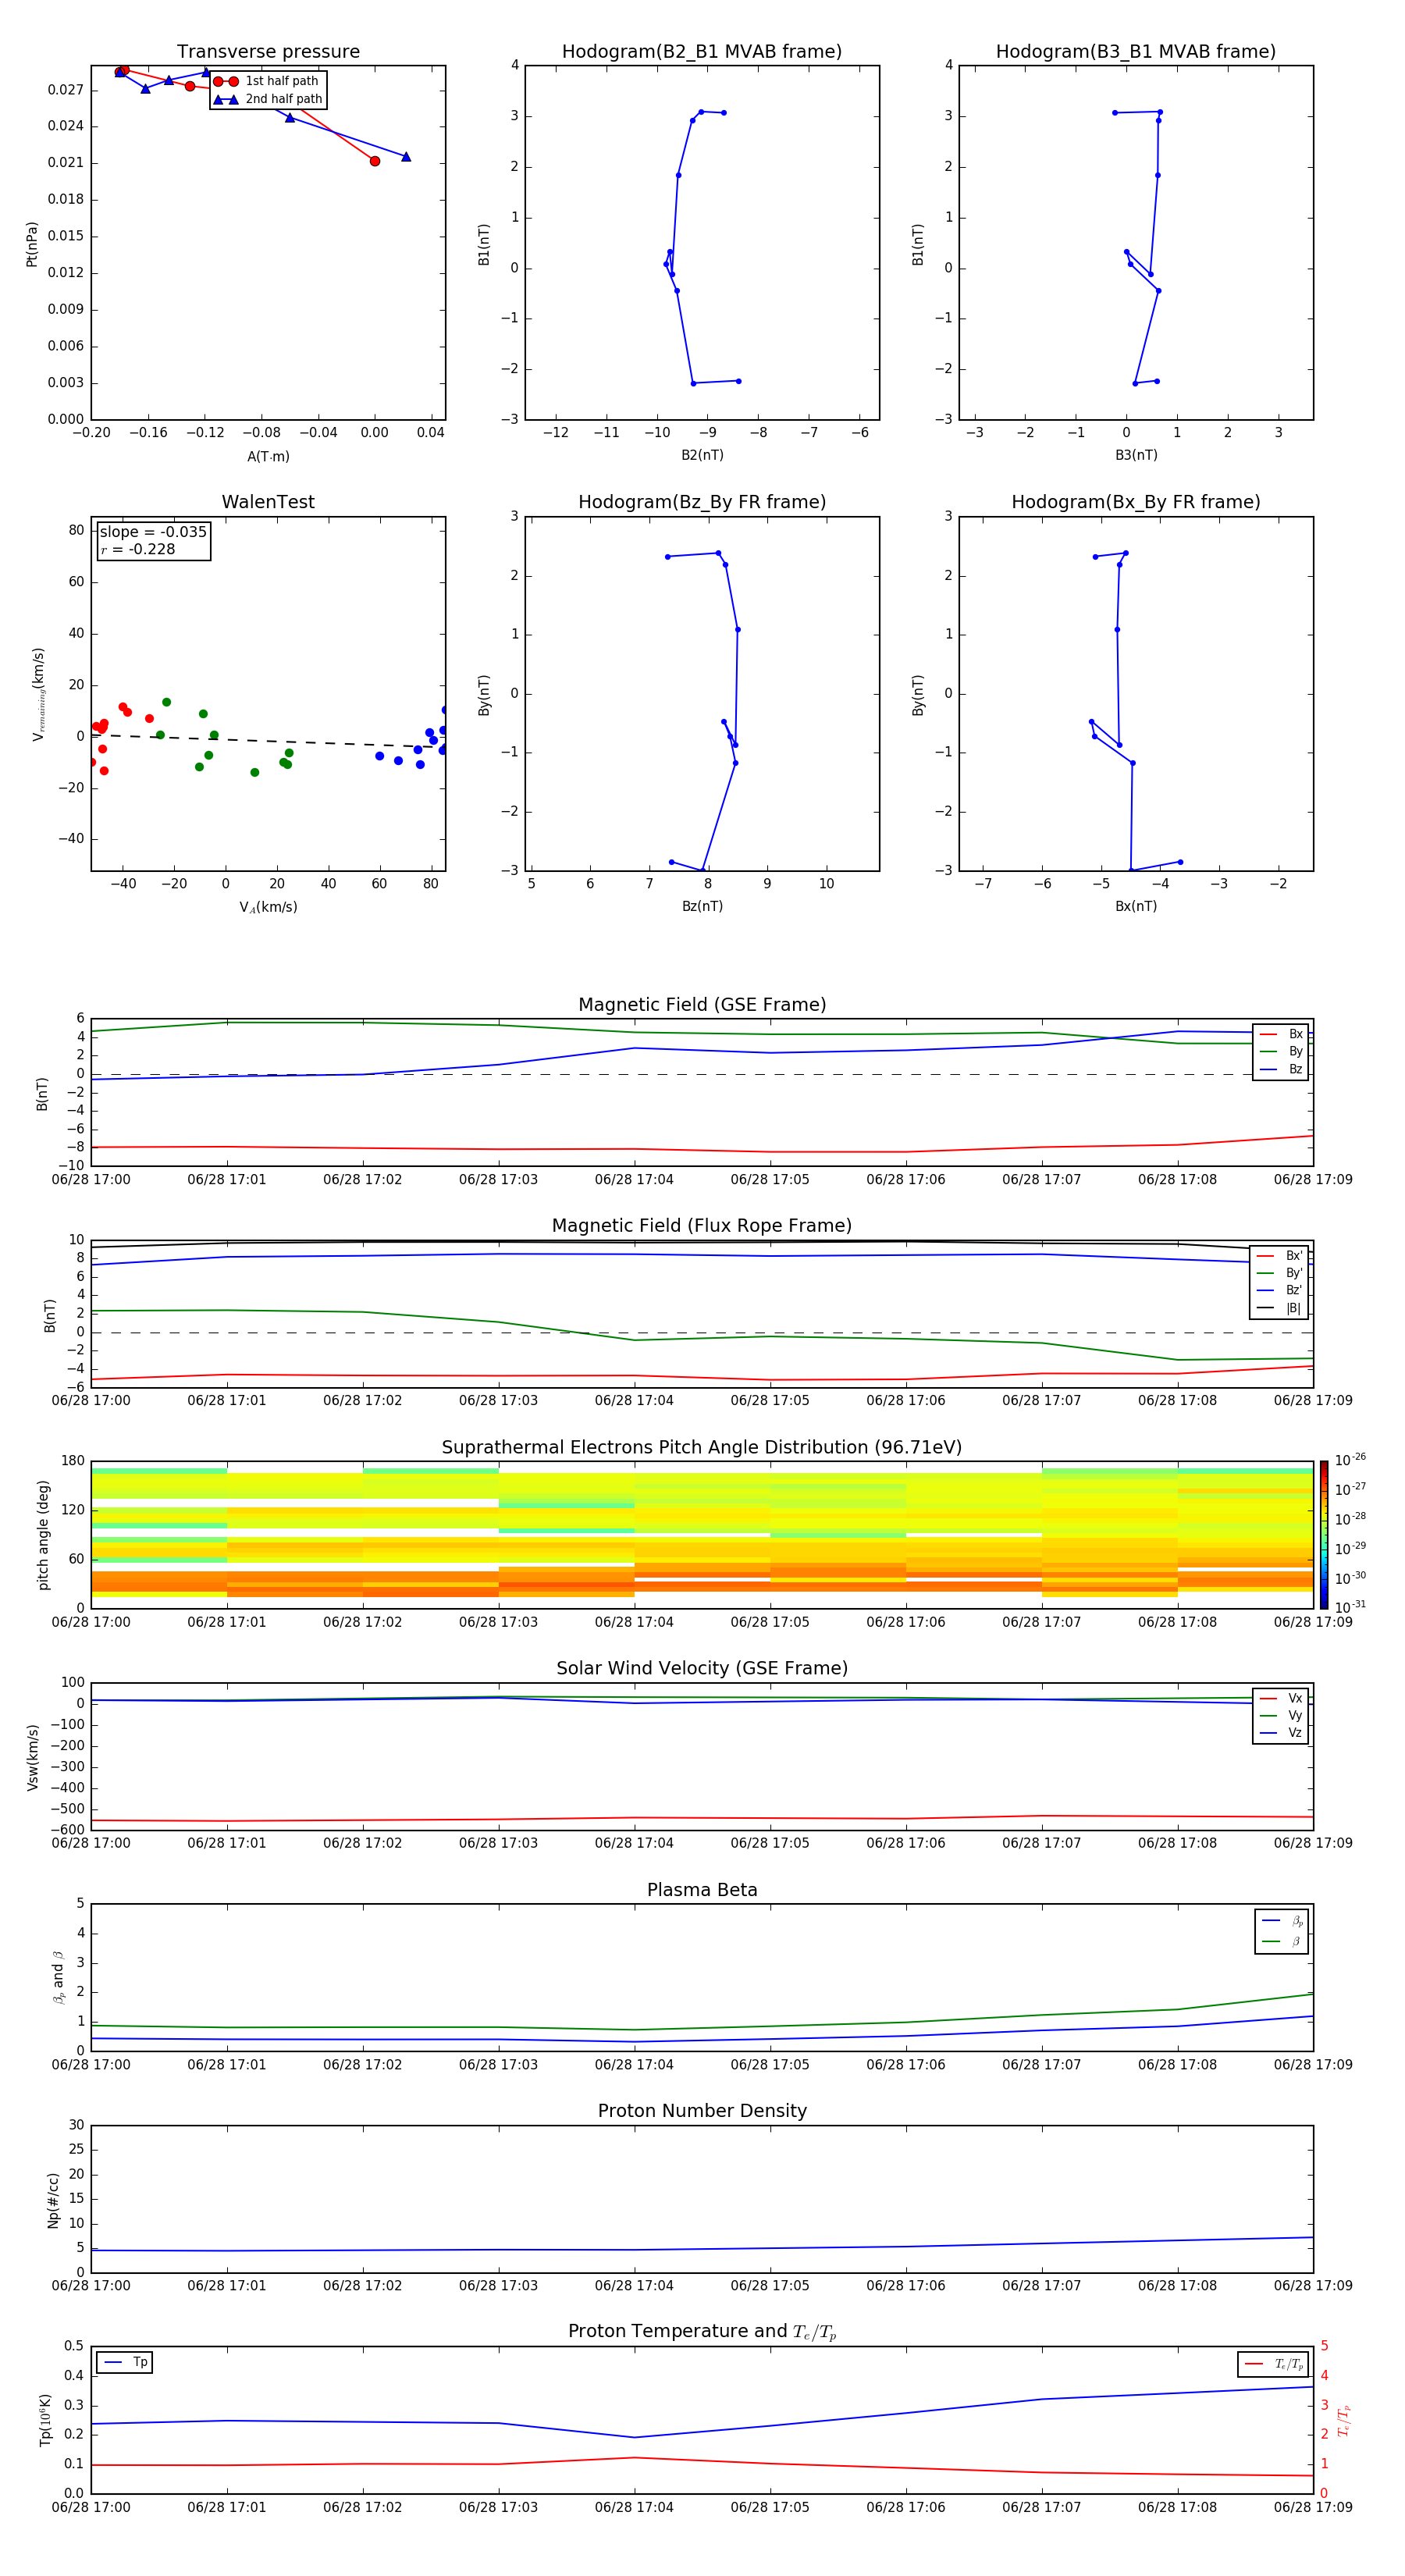Click the Plasma Beta panel title
The height and width of the screenshot is (2576, 1405).
coord(702,1890)
